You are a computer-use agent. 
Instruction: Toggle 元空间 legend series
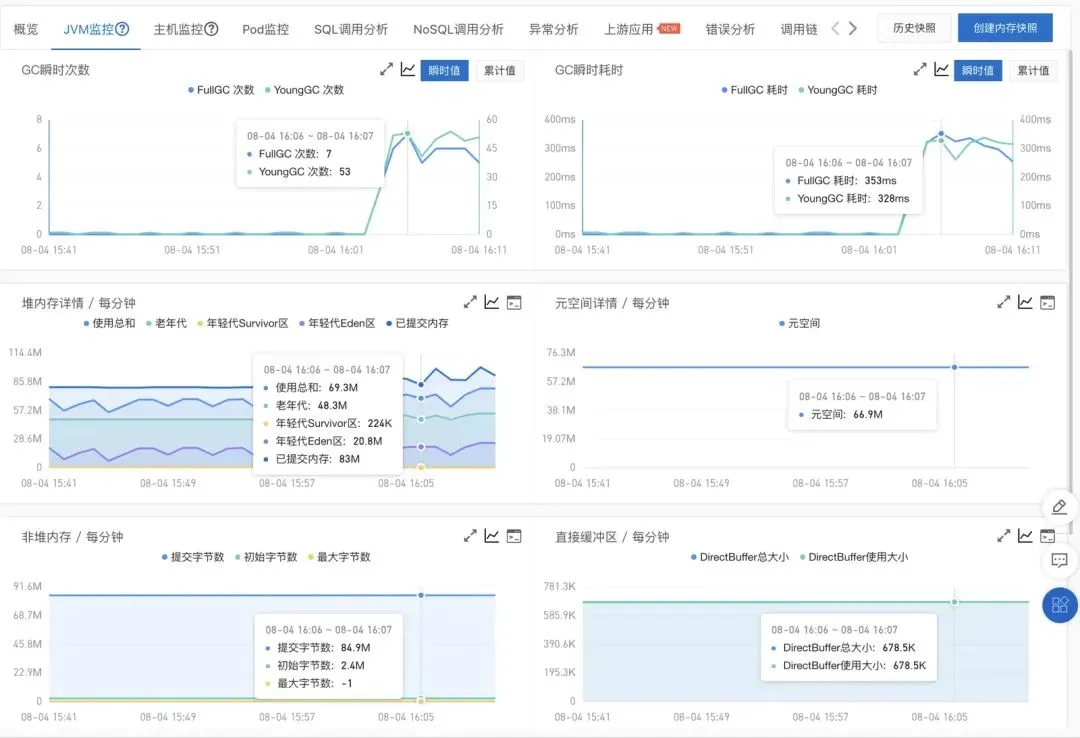click(800, 323)
